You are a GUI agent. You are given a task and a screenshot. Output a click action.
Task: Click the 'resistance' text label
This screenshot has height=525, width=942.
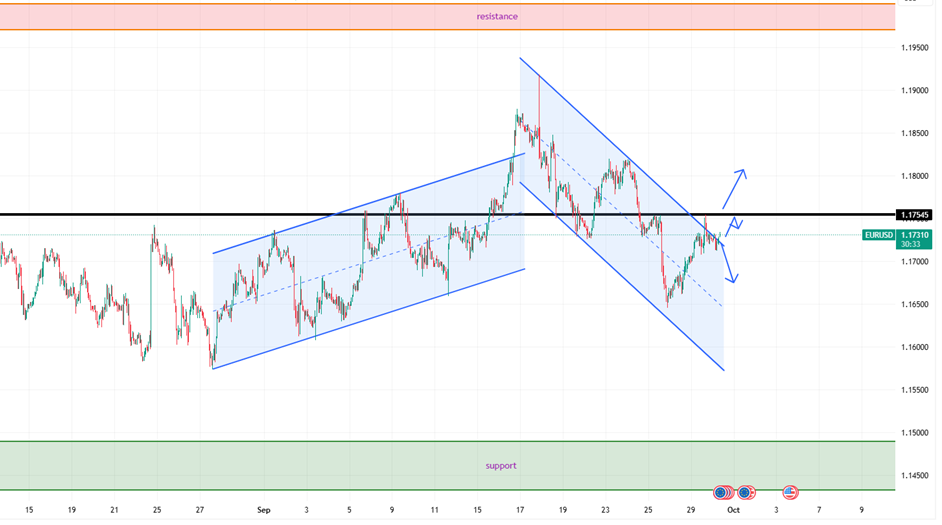coord(497,16)
